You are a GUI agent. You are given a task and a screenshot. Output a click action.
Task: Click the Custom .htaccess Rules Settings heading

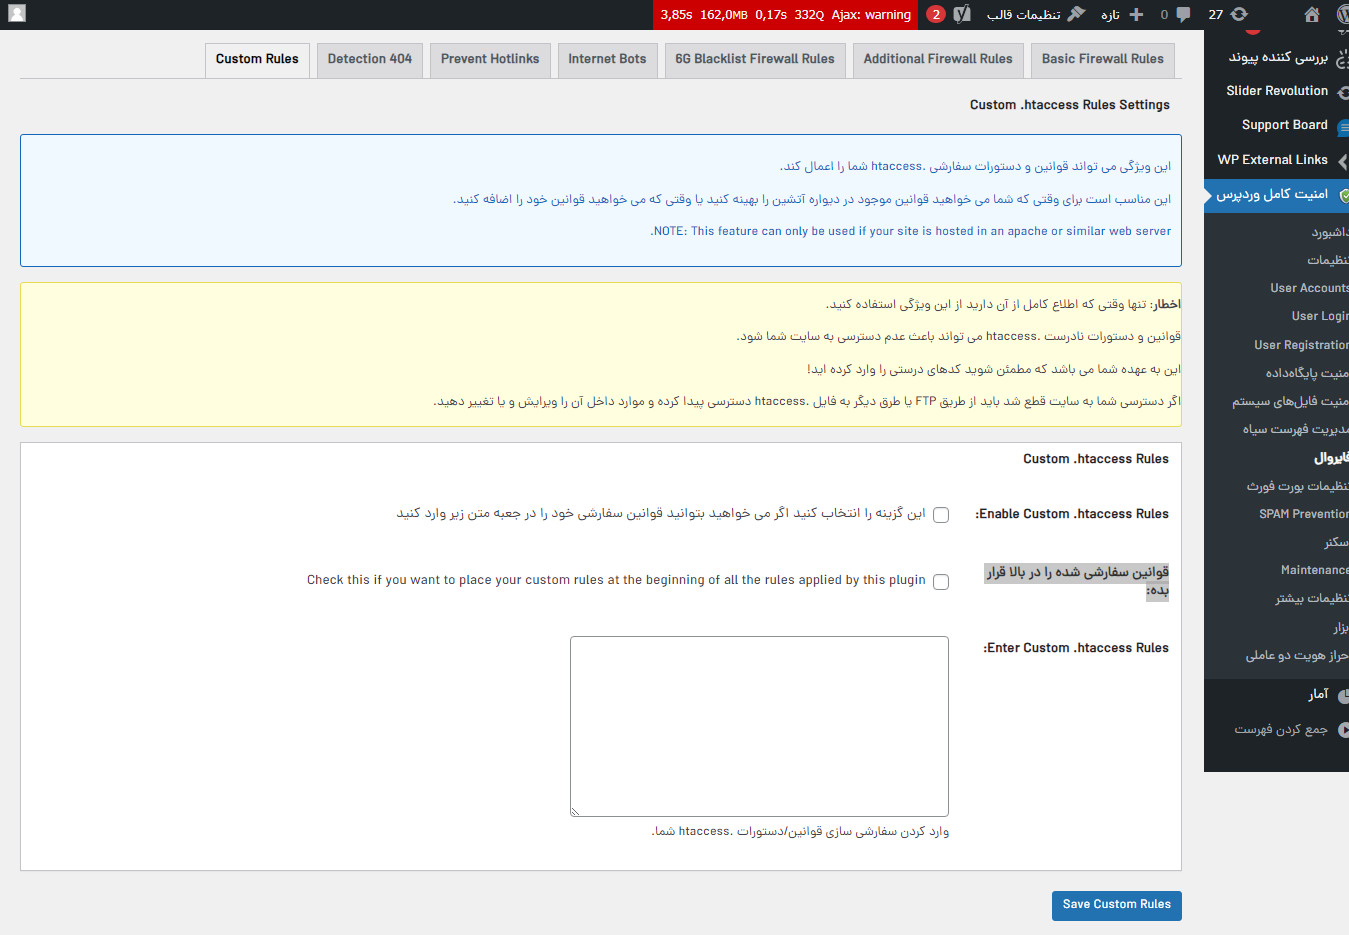[x=1070, y=105]
